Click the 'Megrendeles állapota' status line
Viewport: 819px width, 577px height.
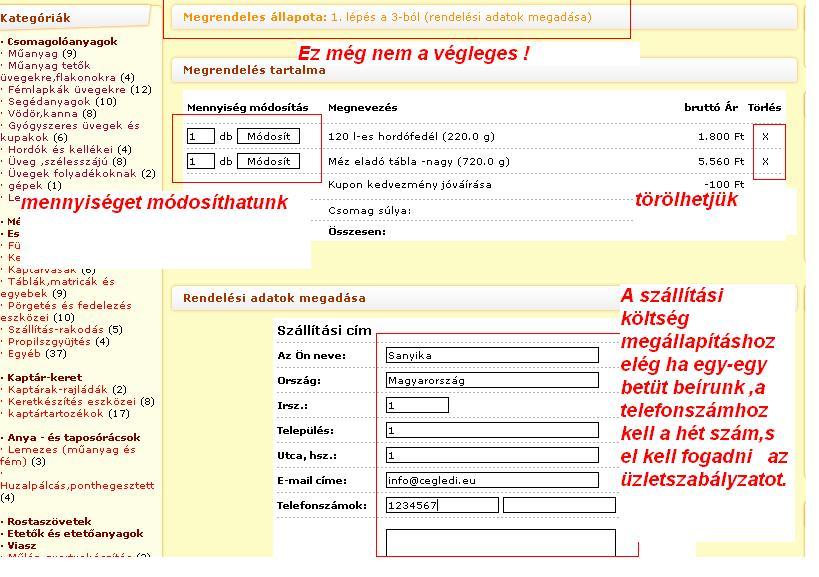[x=387, y=17]
